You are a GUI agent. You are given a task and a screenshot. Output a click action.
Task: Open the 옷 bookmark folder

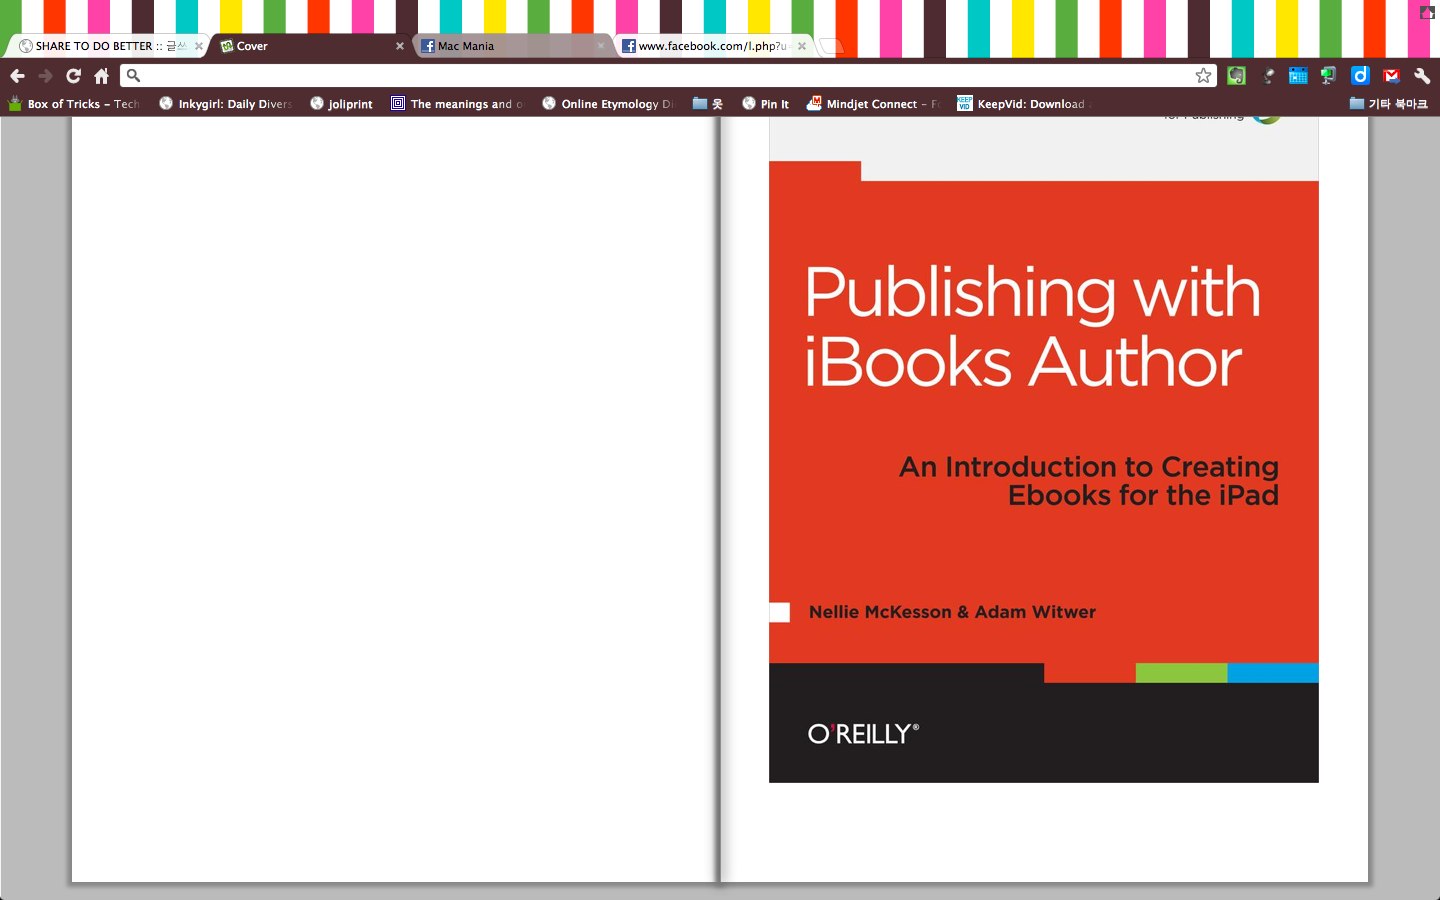click(708, 104)
